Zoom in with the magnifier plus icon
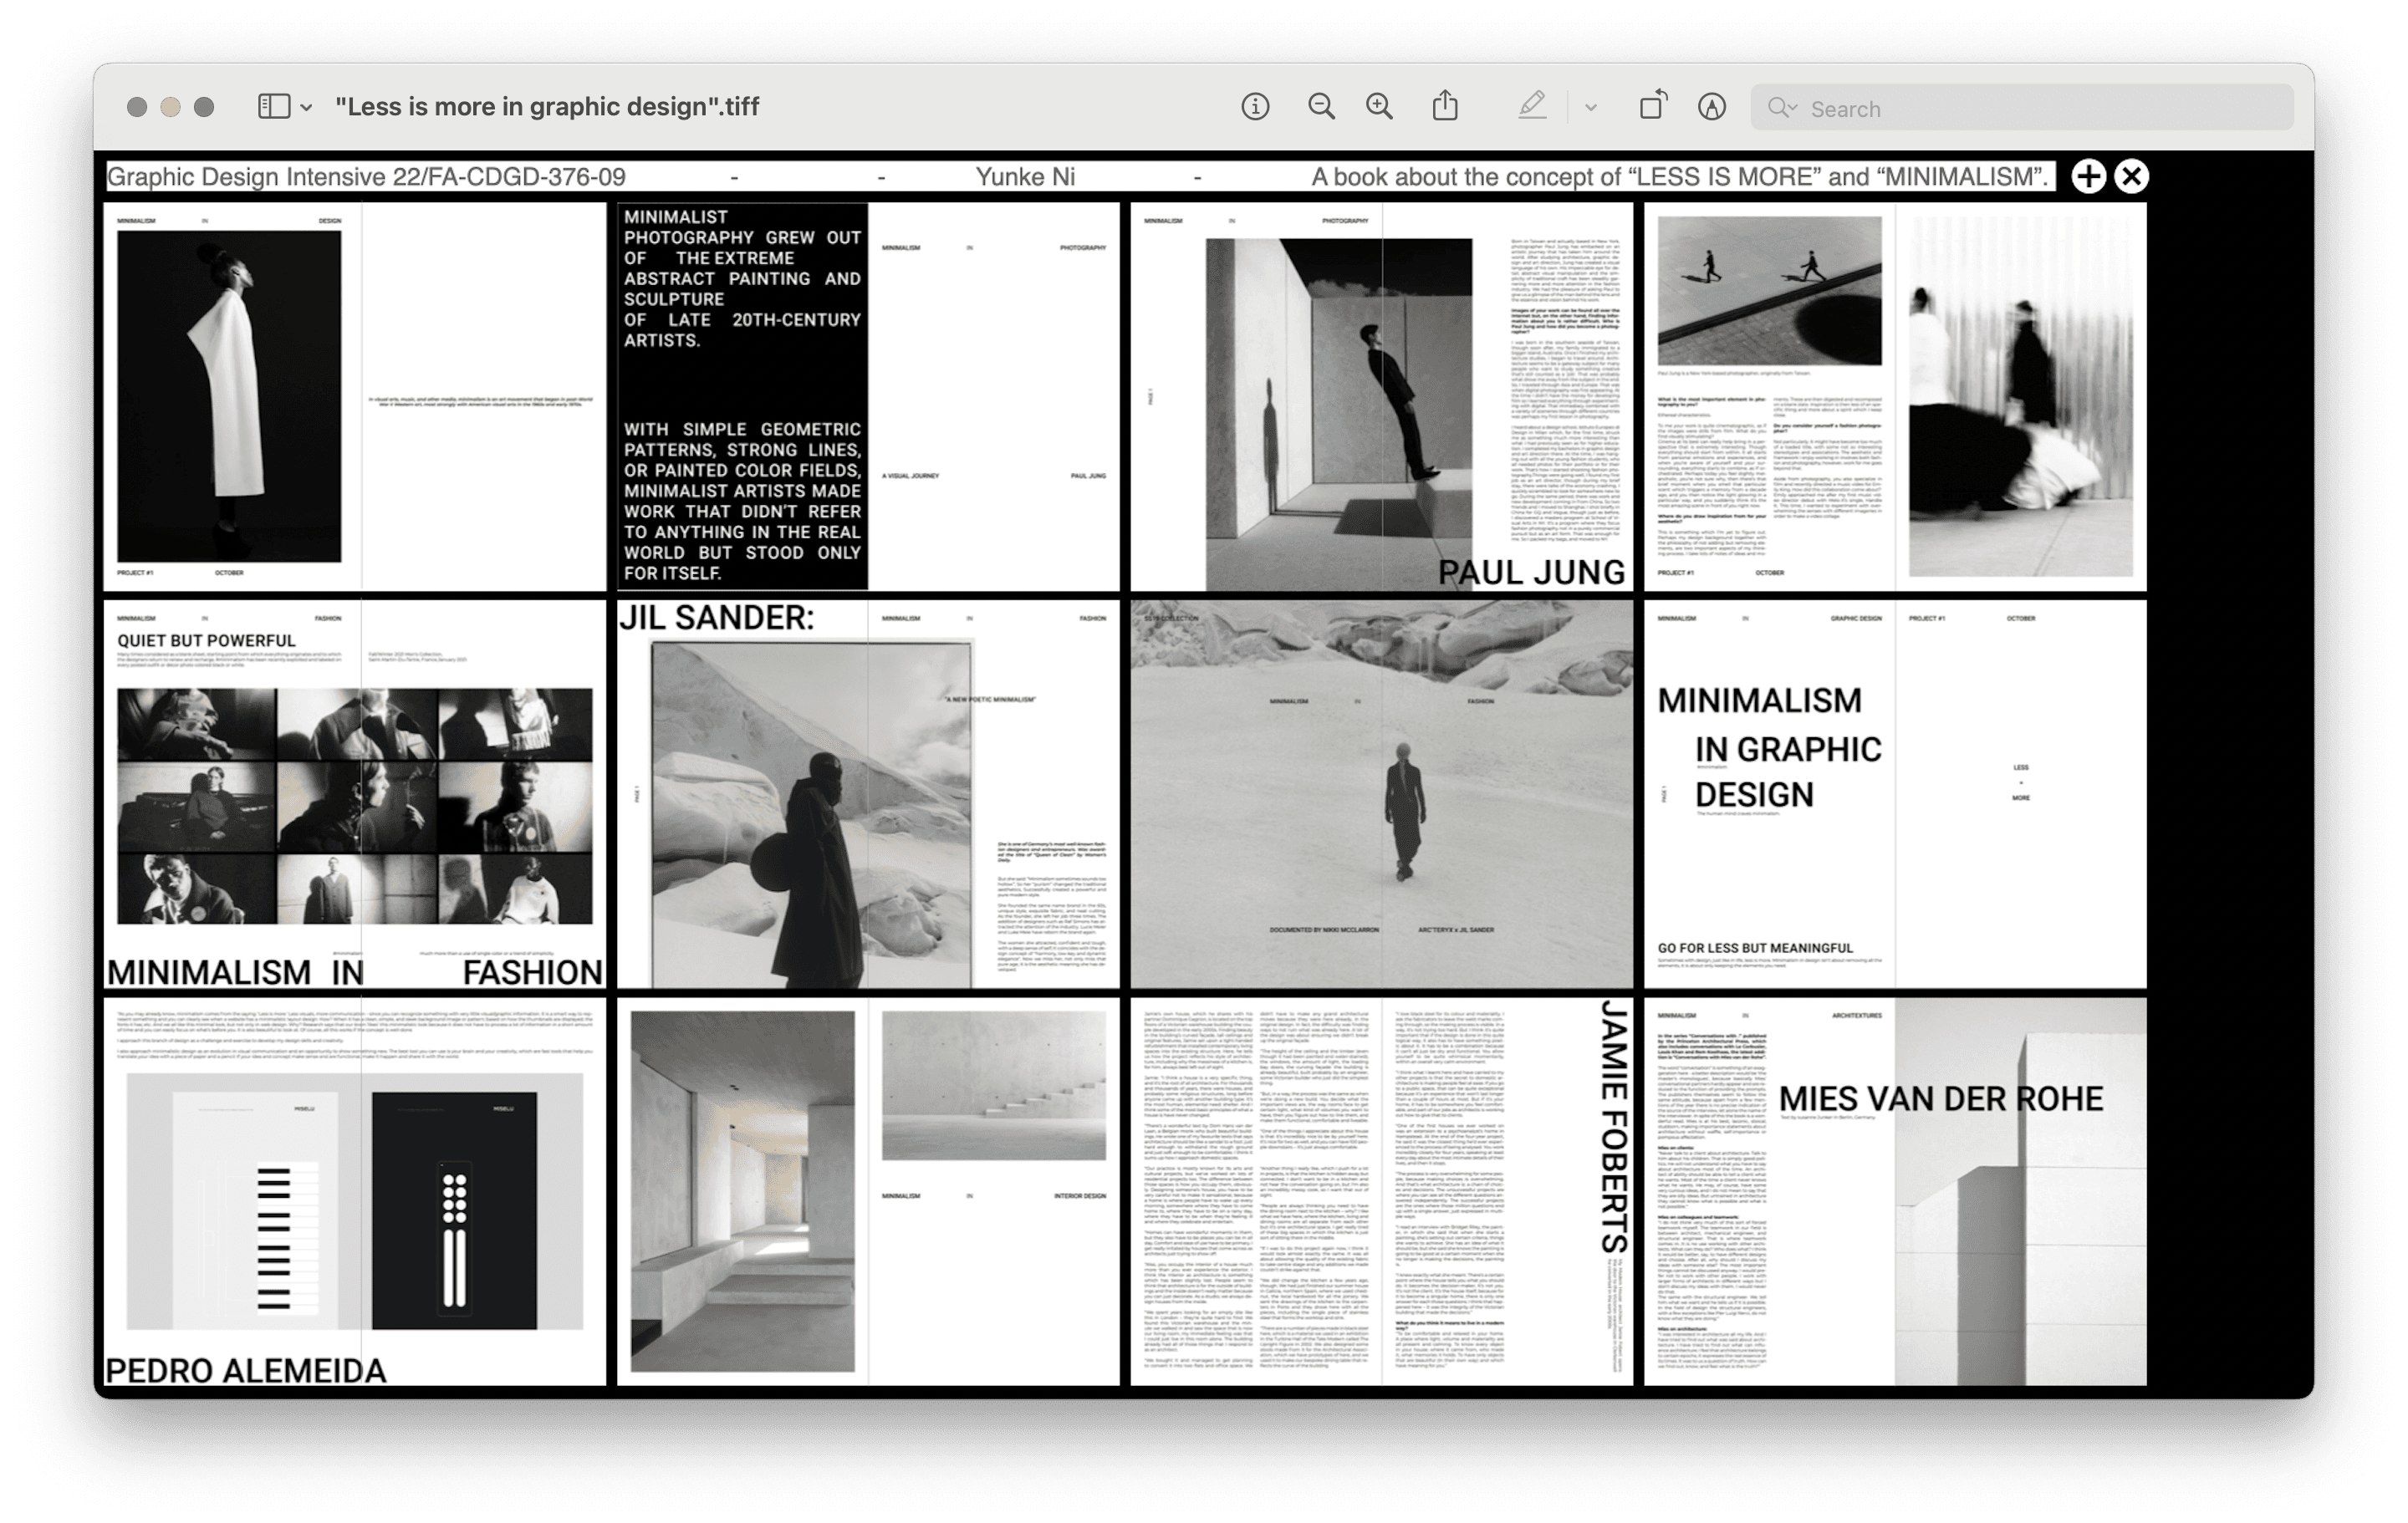 pyautogui.click(x=1379, y=107)
